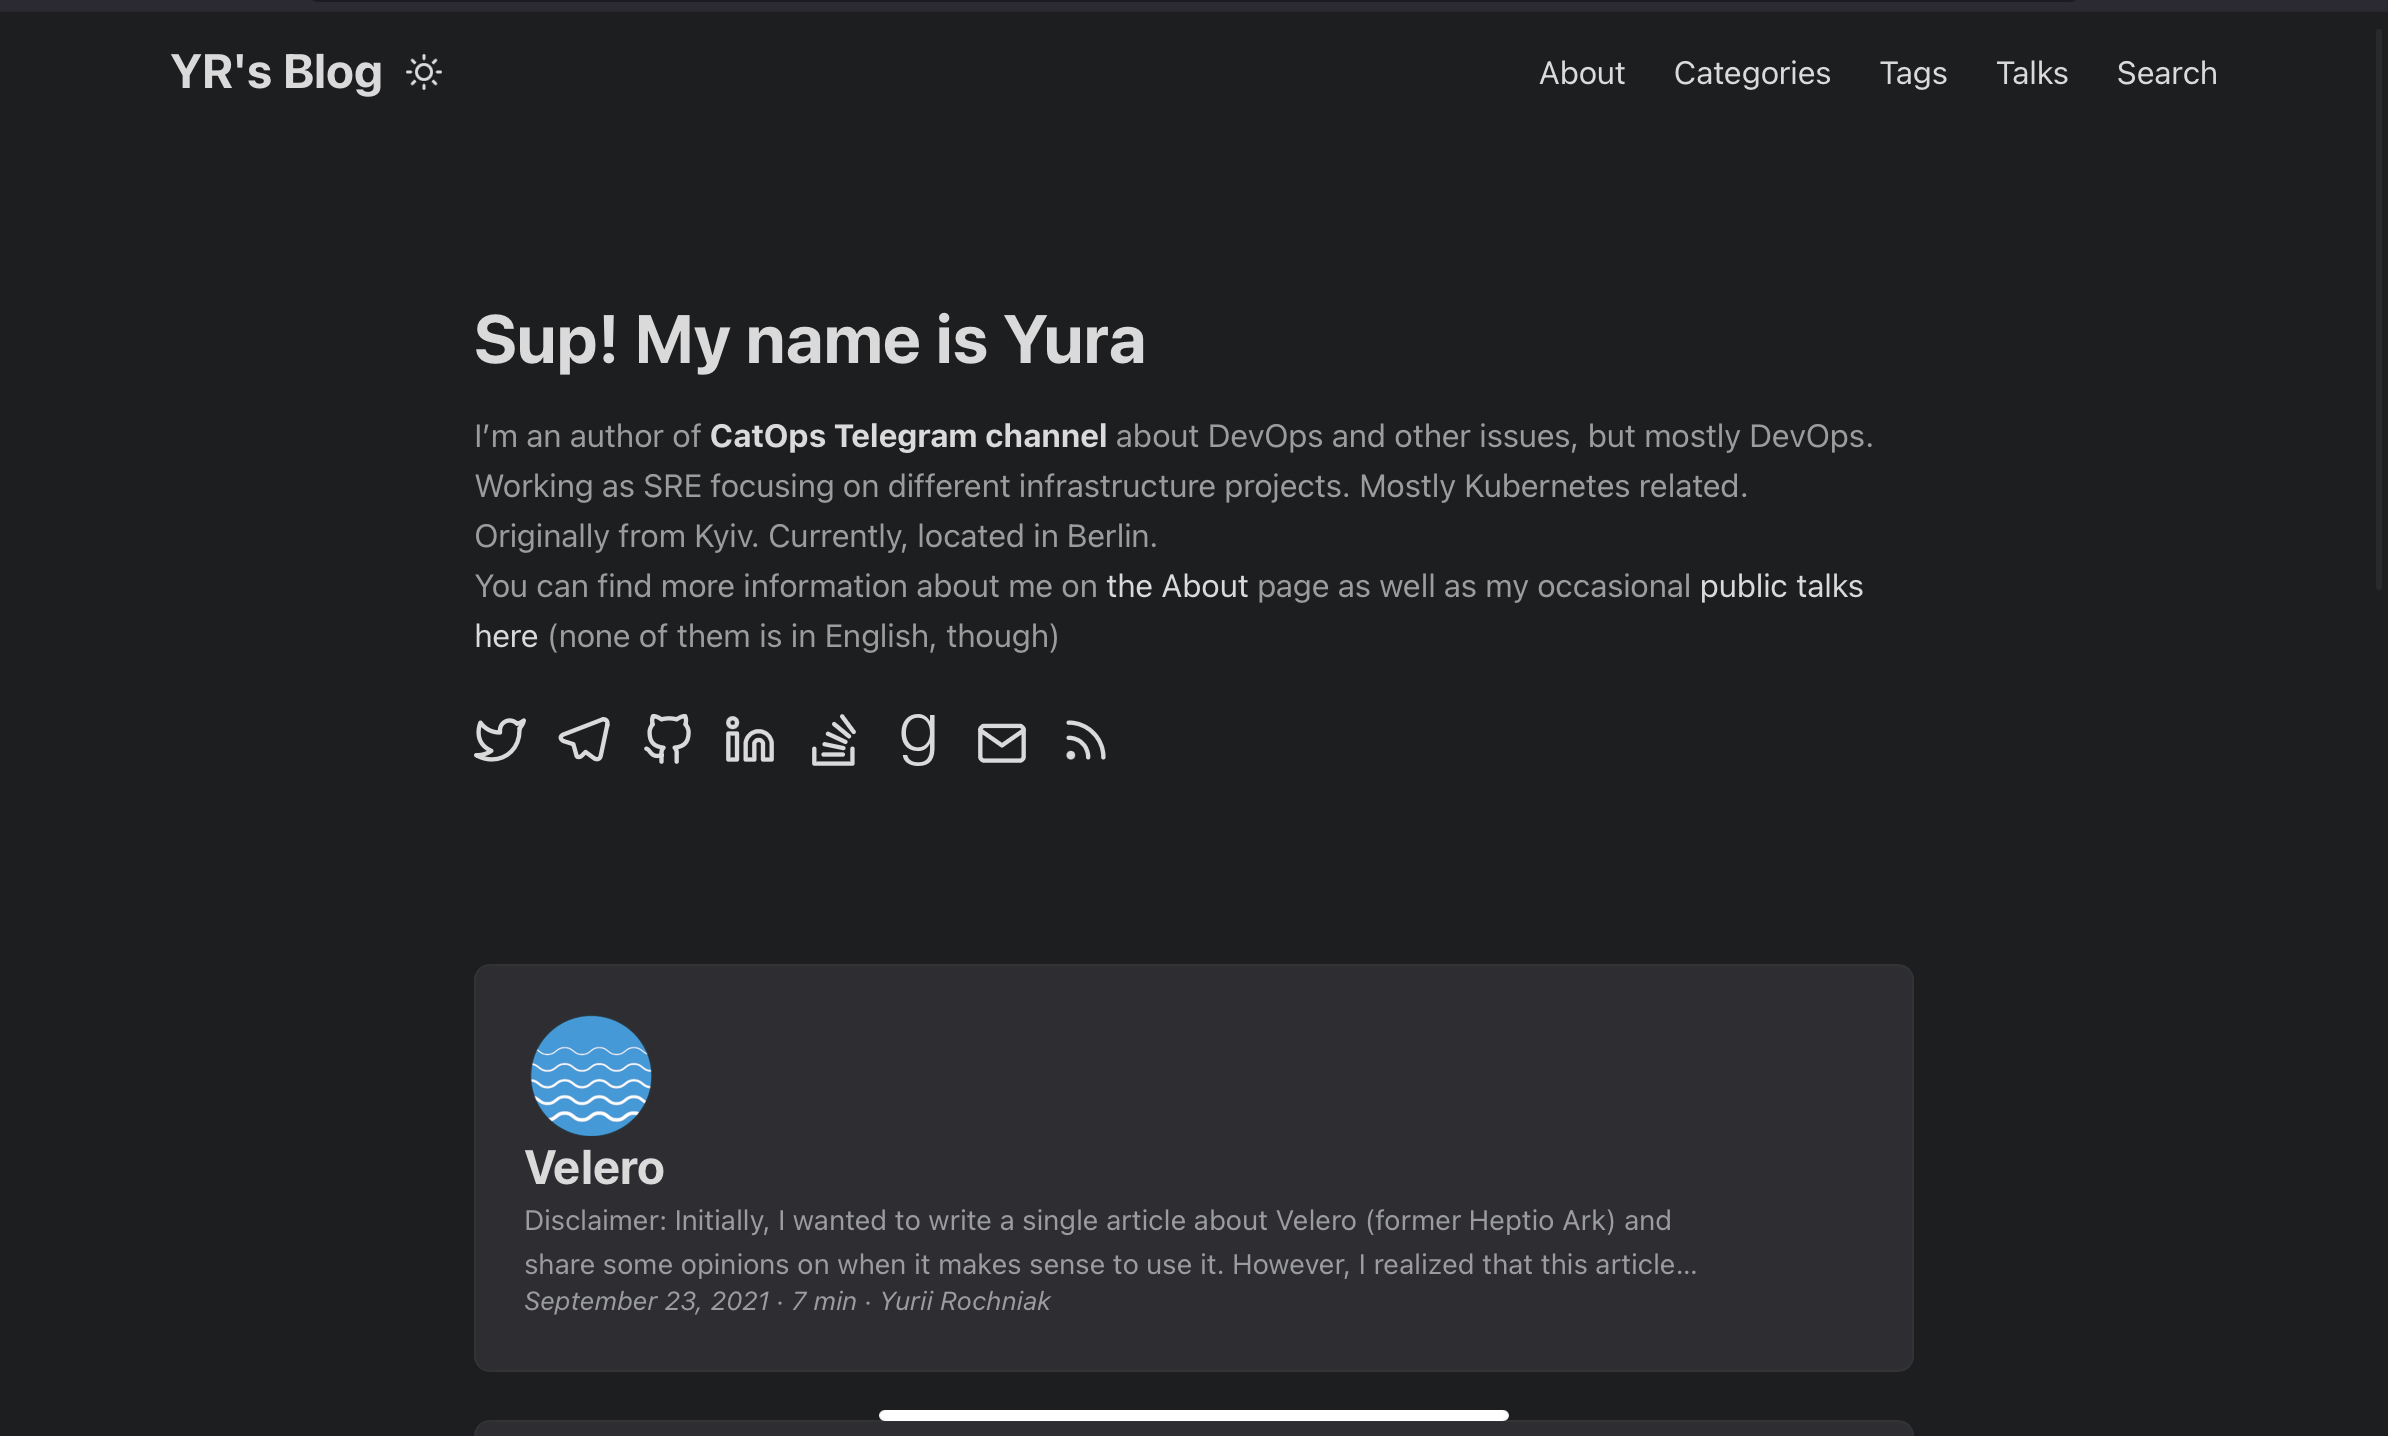Open the Talks menu item
The width and height of the screenshot is (2388, 1436).
coord(2031,73)
